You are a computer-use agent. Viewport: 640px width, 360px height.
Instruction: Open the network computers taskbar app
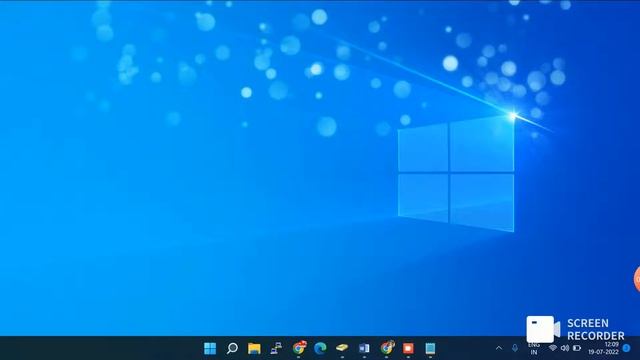(276, 348)
